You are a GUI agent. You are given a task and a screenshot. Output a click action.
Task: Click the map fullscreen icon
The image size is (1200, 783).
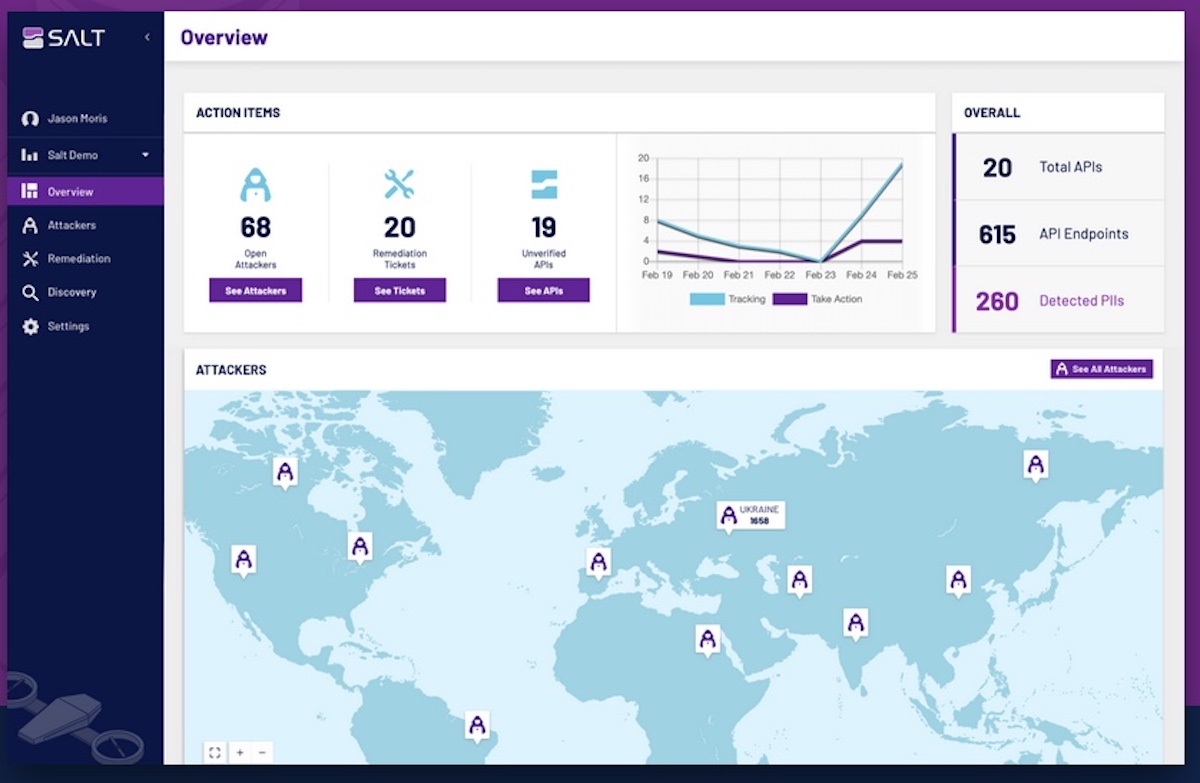(215, 752)
